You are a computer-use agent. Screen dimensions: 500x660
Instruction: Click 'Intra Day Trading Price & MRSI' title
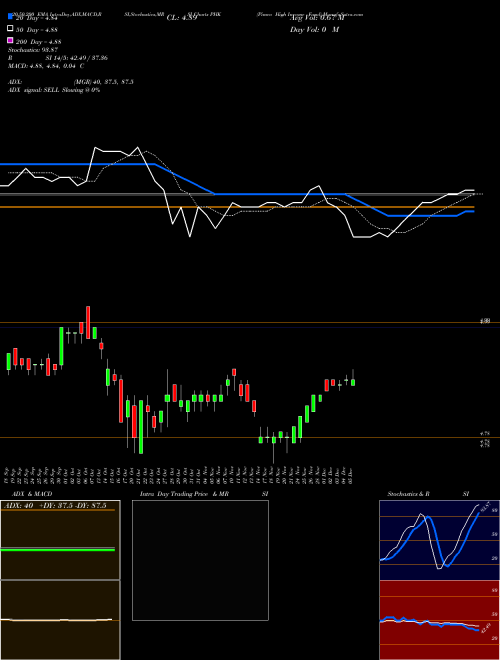[204, 494]
